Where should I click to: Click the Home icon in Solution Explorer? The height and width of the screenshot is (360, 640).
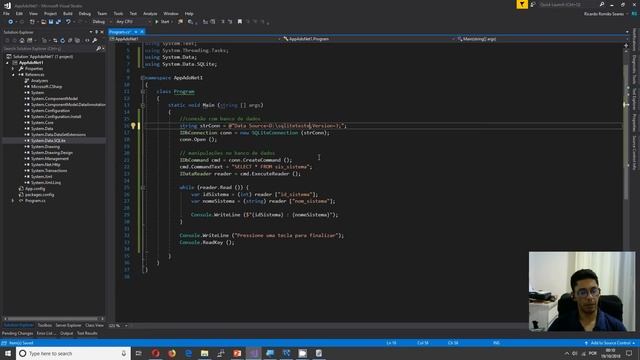pyautogui.click(x=22, y=40)
